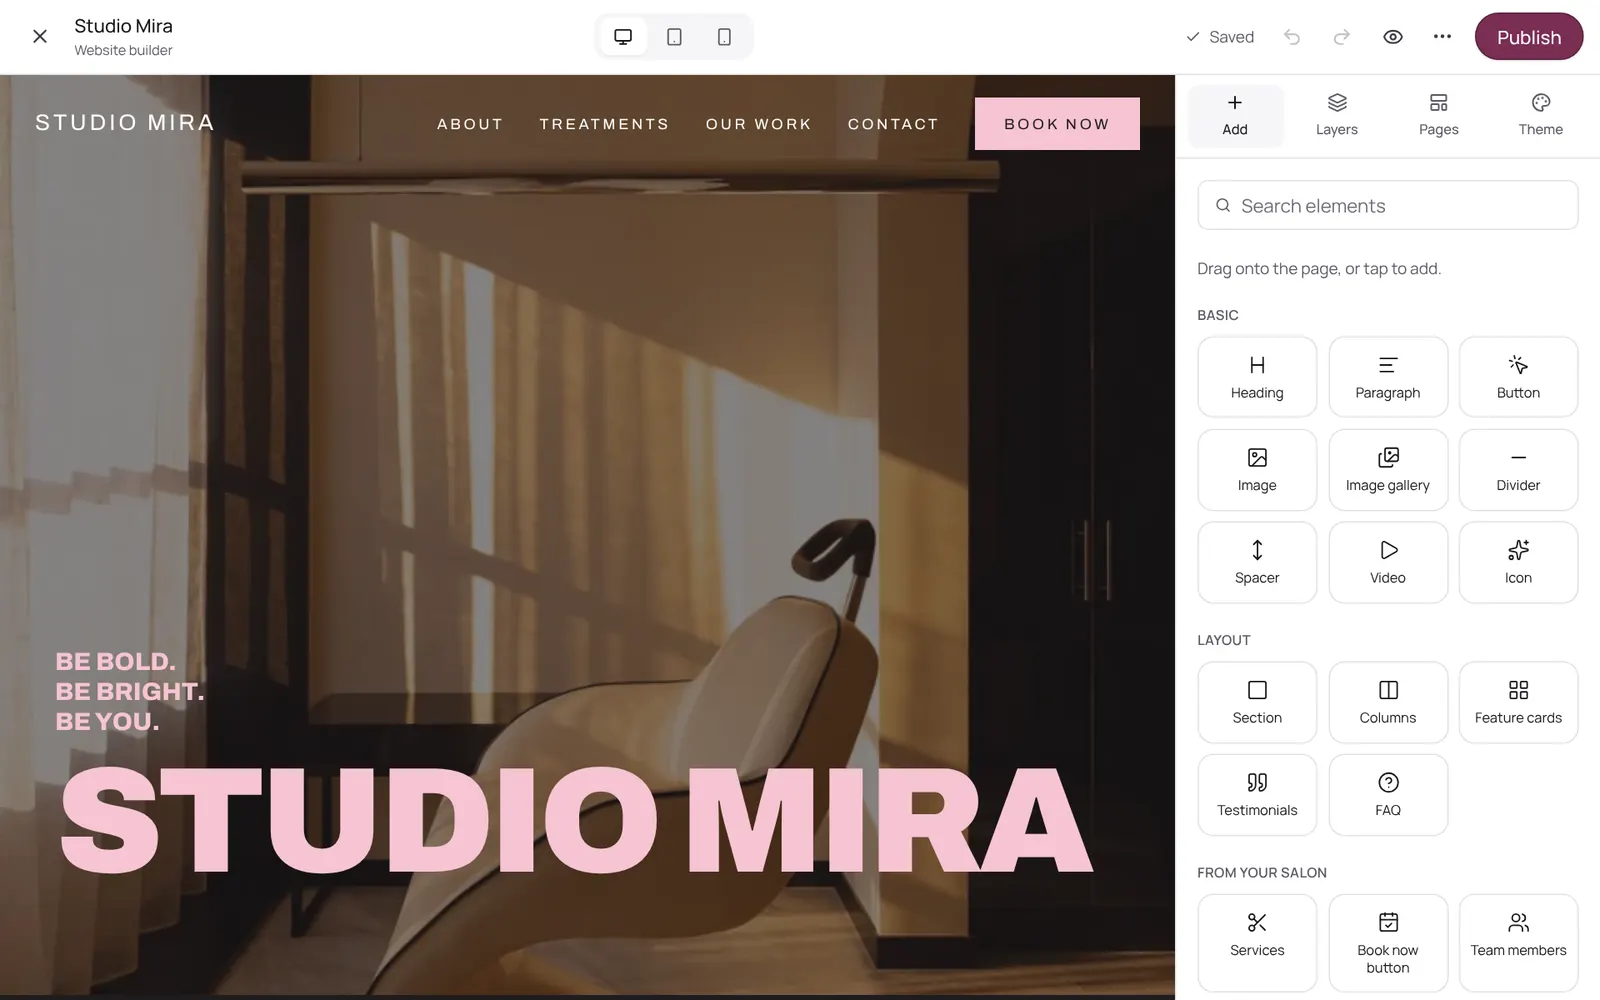Add an Image element

[1257, 470]
